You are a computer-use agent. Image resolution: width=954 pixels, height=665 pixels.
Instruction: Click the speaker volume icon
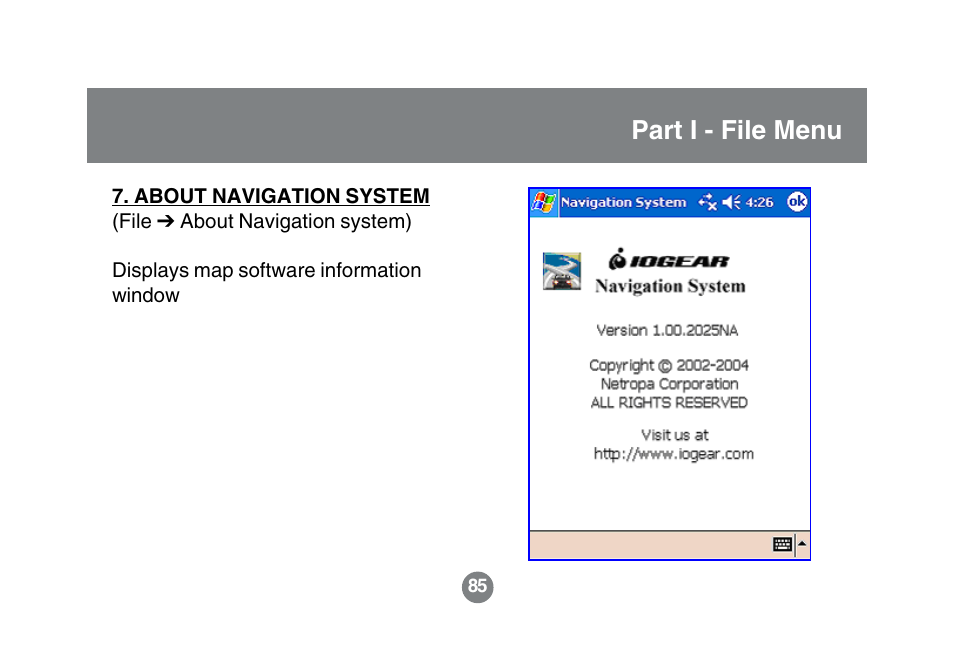[x=731, y=203]
